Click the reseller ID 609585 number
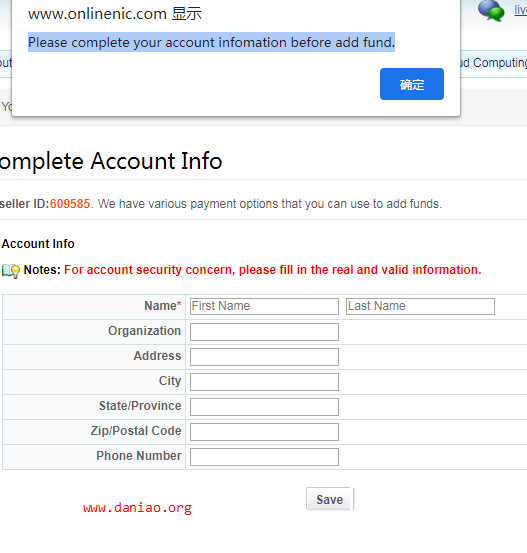The height and width of the screenshot is (553, 527). 70,204
